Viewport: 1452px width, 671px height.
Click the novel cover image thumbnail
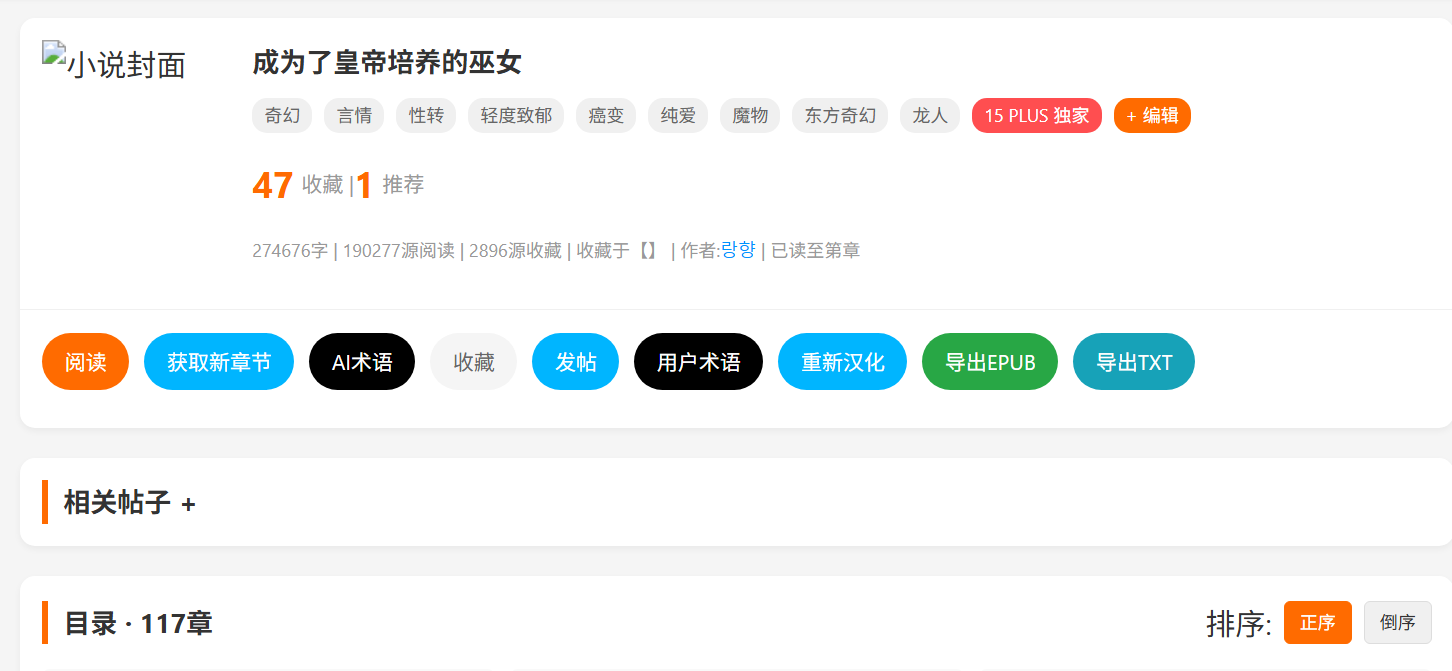tap(114, 64)
